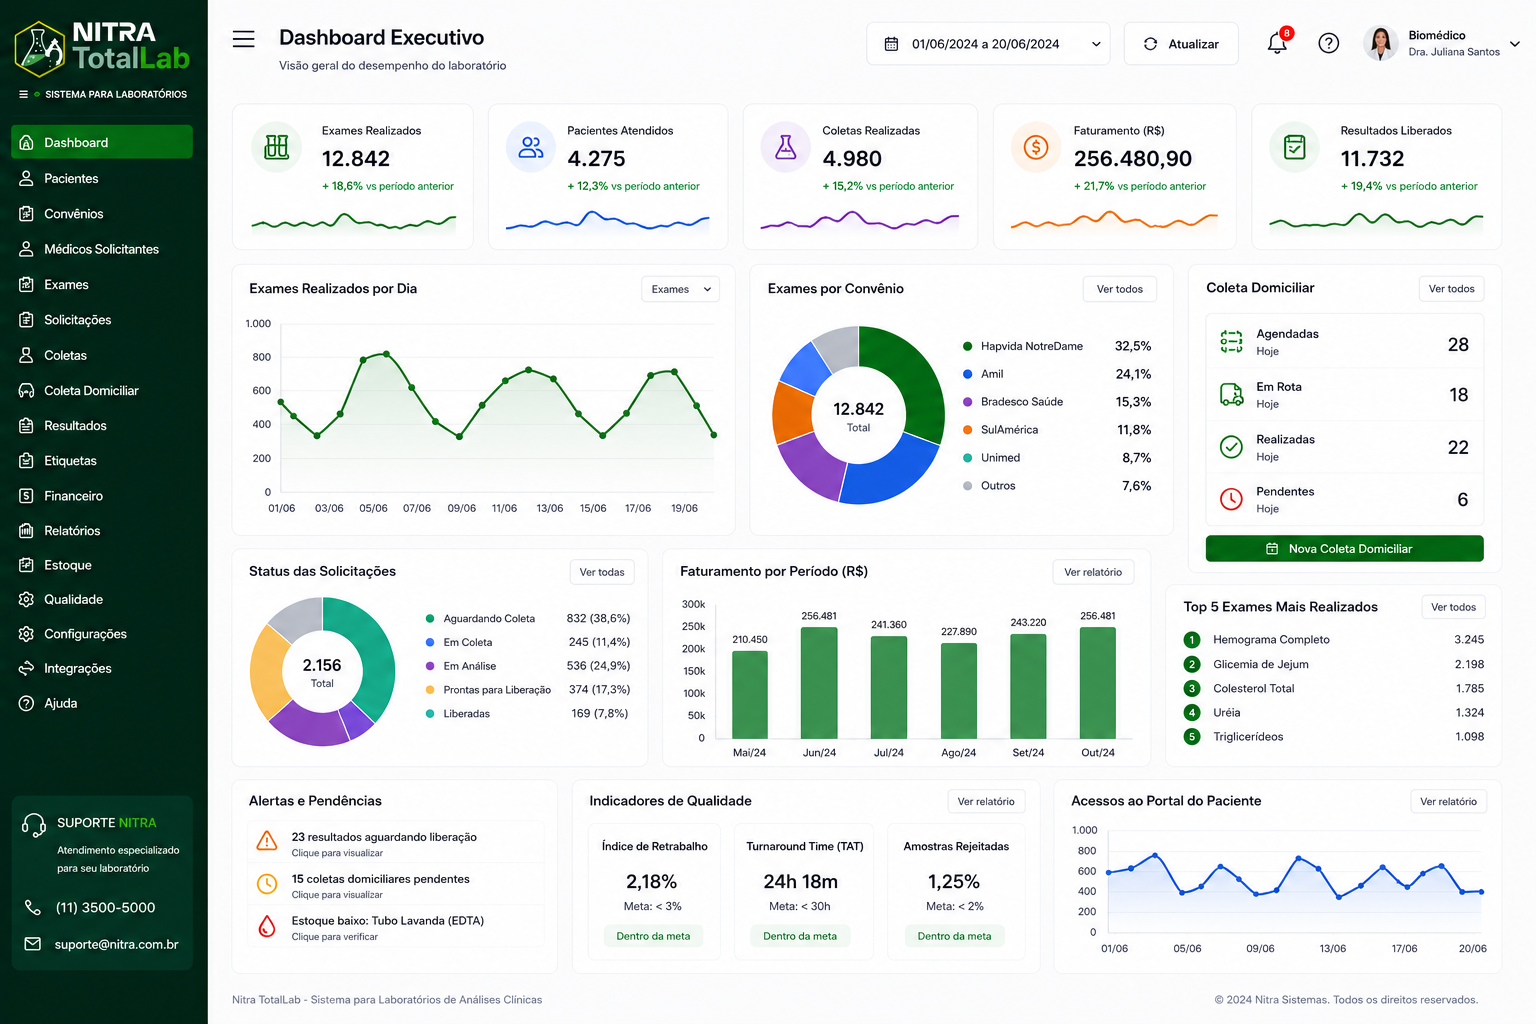Toggle the hamburger menu icon
1536x1024 pixels.
[x=244, y=39]
